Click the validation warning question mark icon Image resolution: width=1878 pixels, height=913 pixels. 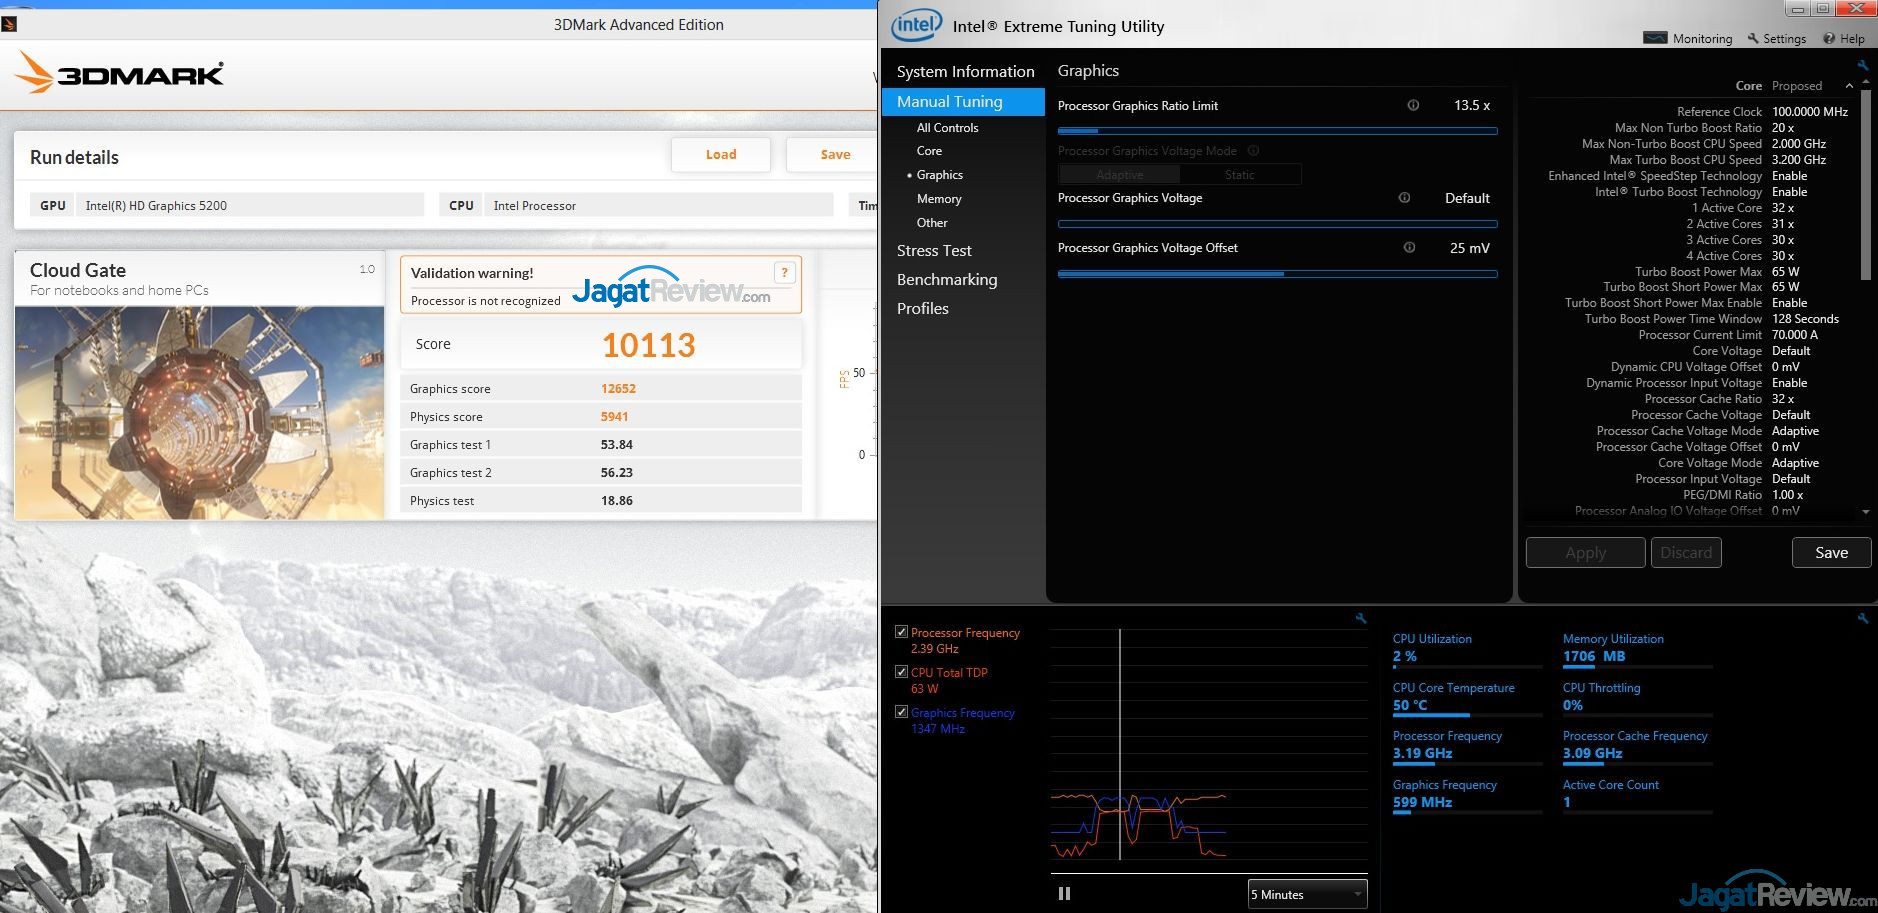785,272
